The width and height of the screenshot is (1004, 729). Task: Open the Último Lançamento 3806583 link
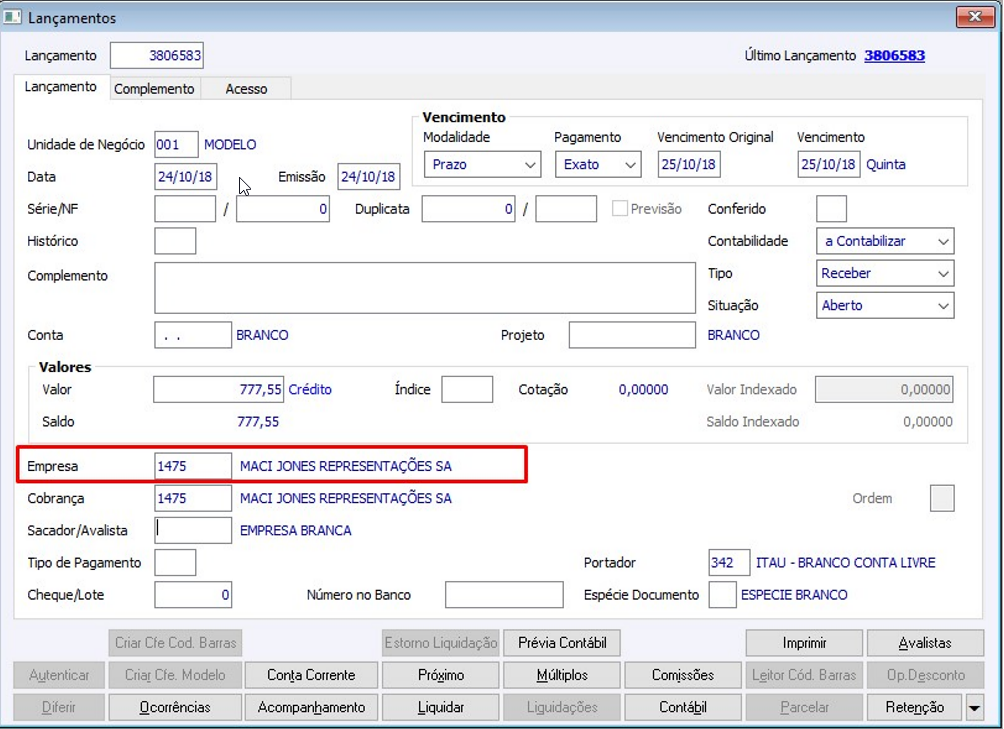(x=895, y=56)
